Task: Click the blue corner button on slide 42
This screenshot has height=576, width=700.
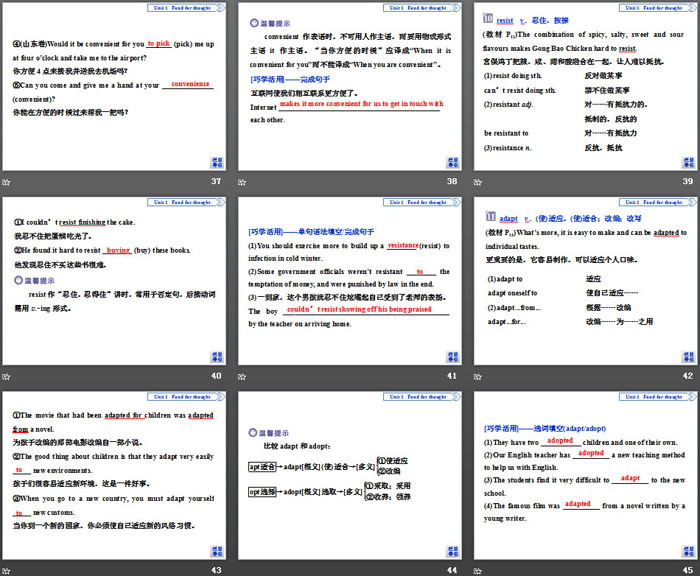Action: pyautogui.click(x=686, y=355)
